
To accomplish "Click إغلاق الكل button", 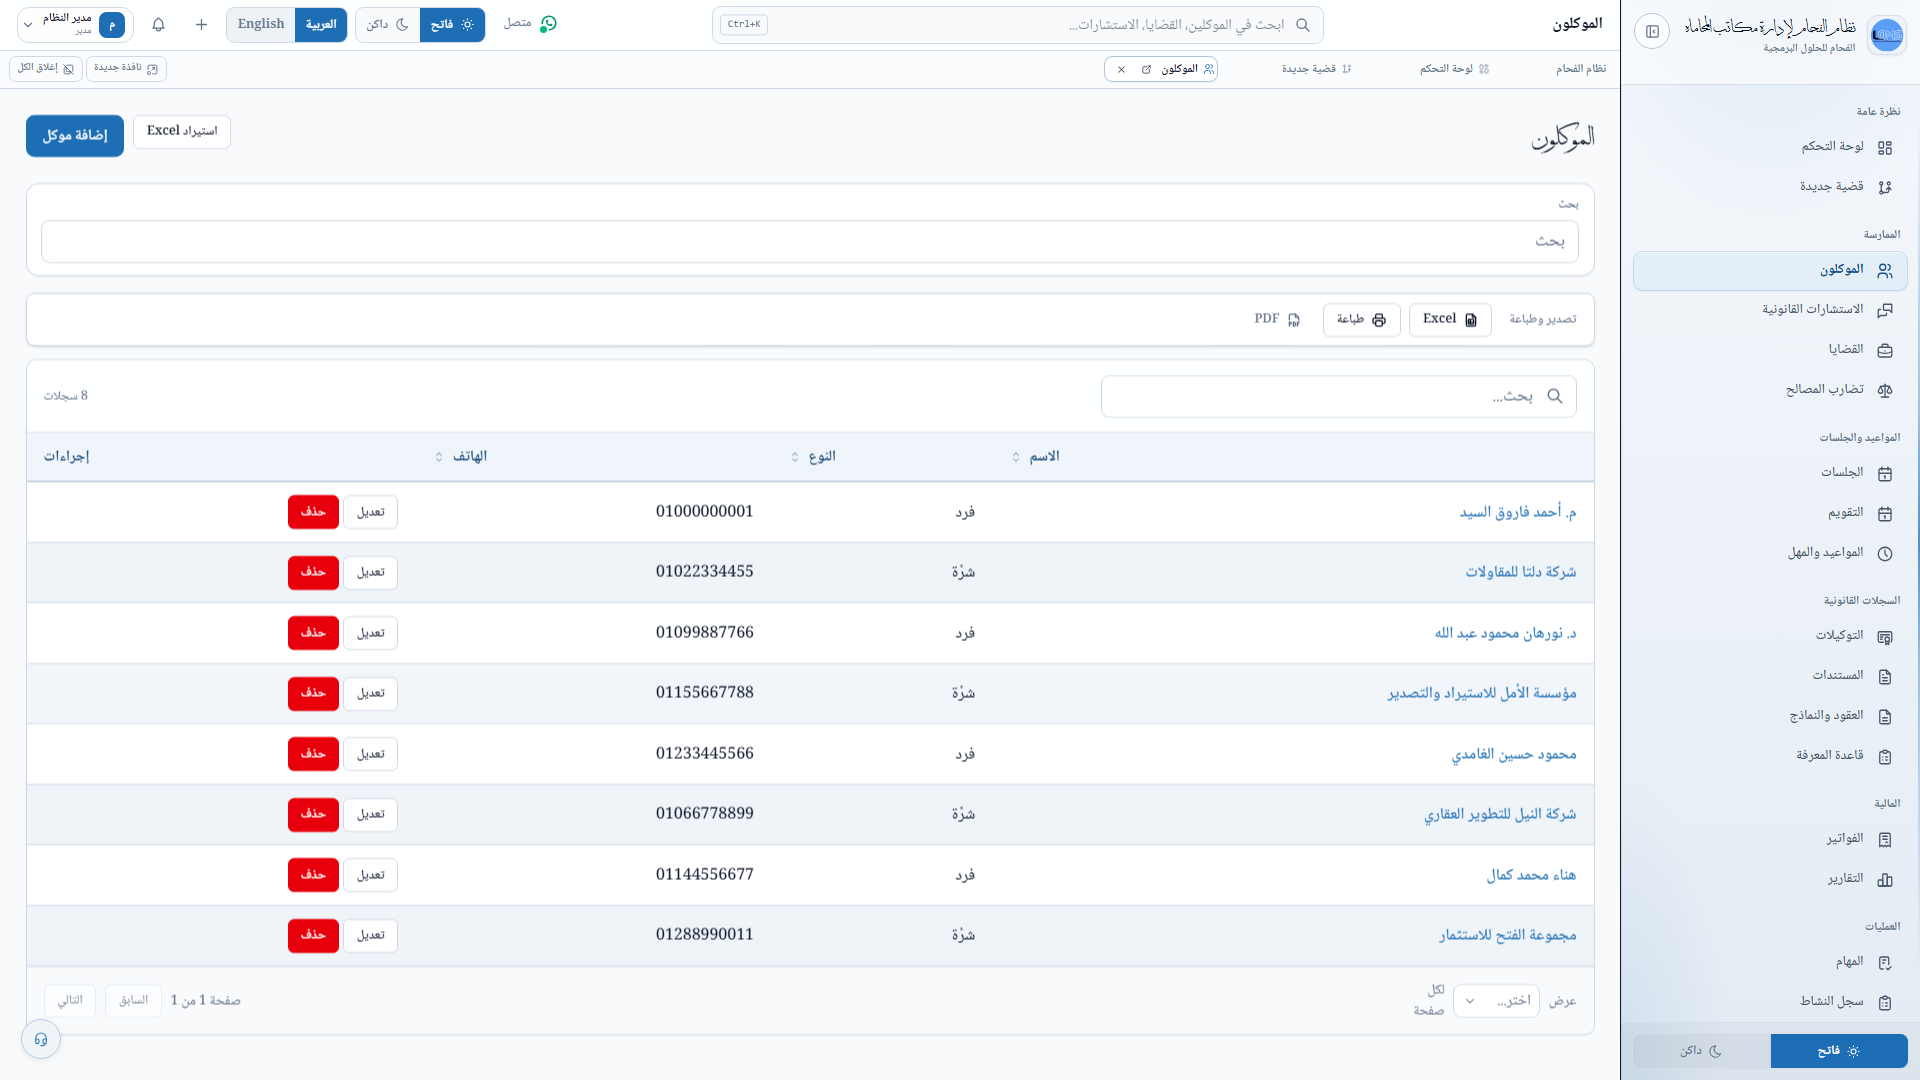I will (46, 68).
